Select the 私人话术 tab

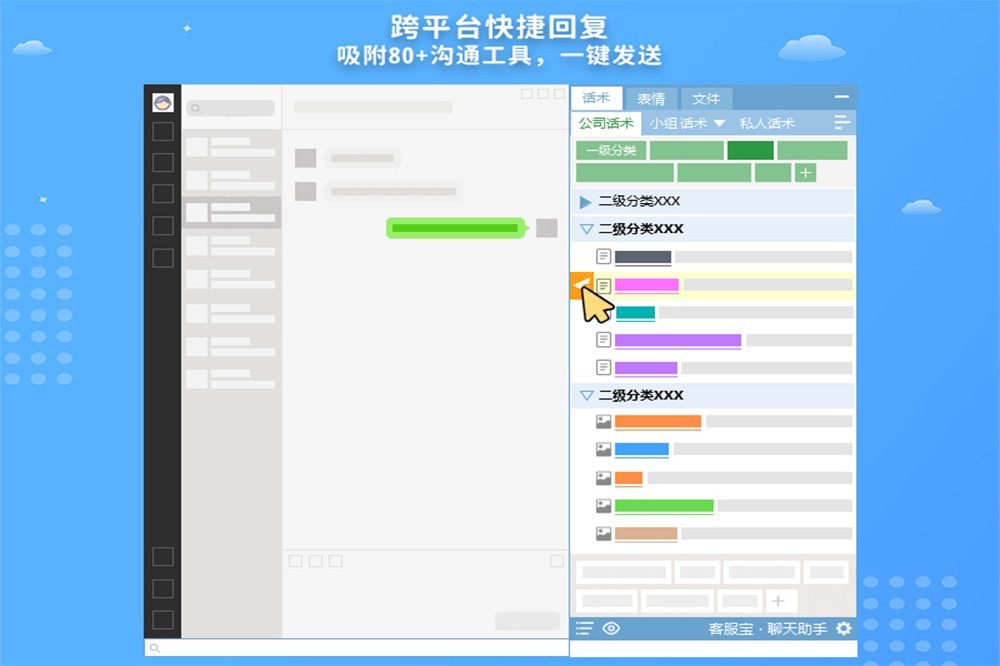click(767, 124)
